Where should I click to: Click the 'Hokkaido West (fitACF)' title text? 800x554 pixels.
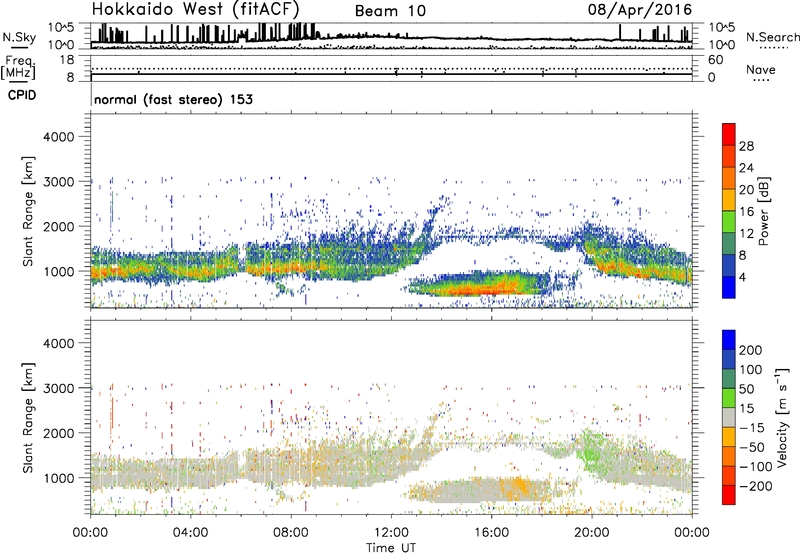point(195,10)
